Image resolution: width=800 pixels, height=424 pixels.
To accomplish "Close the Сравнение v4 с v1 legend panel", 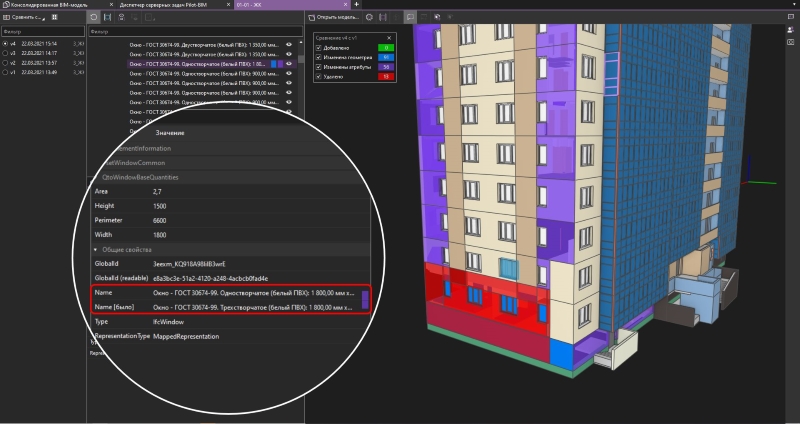I will click(389, 38).
